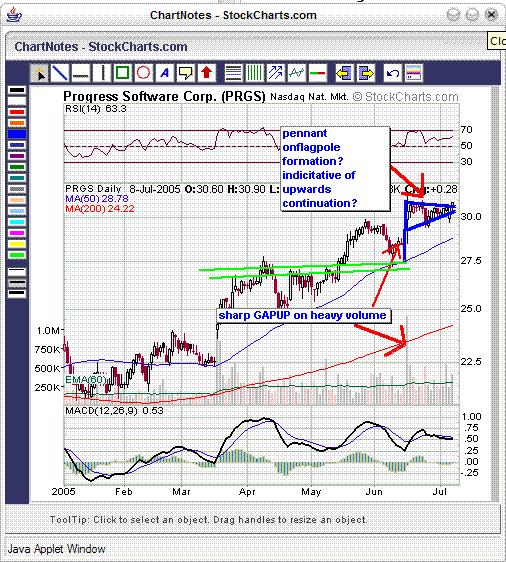Pick the black color swatch
Viewport: 506px width, 562px height.
[x=17, y=90]
